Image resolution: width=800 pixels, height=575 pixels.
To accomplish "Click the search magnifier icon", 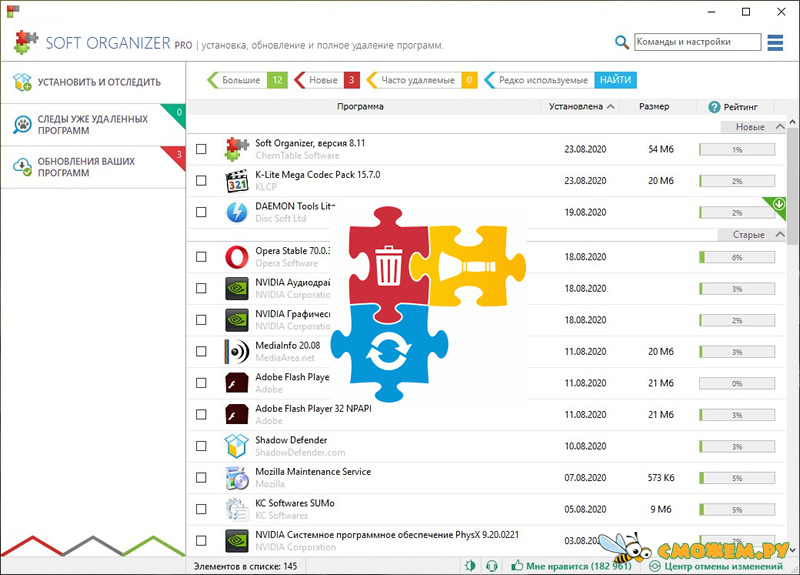I will click(x=621, y=42).
